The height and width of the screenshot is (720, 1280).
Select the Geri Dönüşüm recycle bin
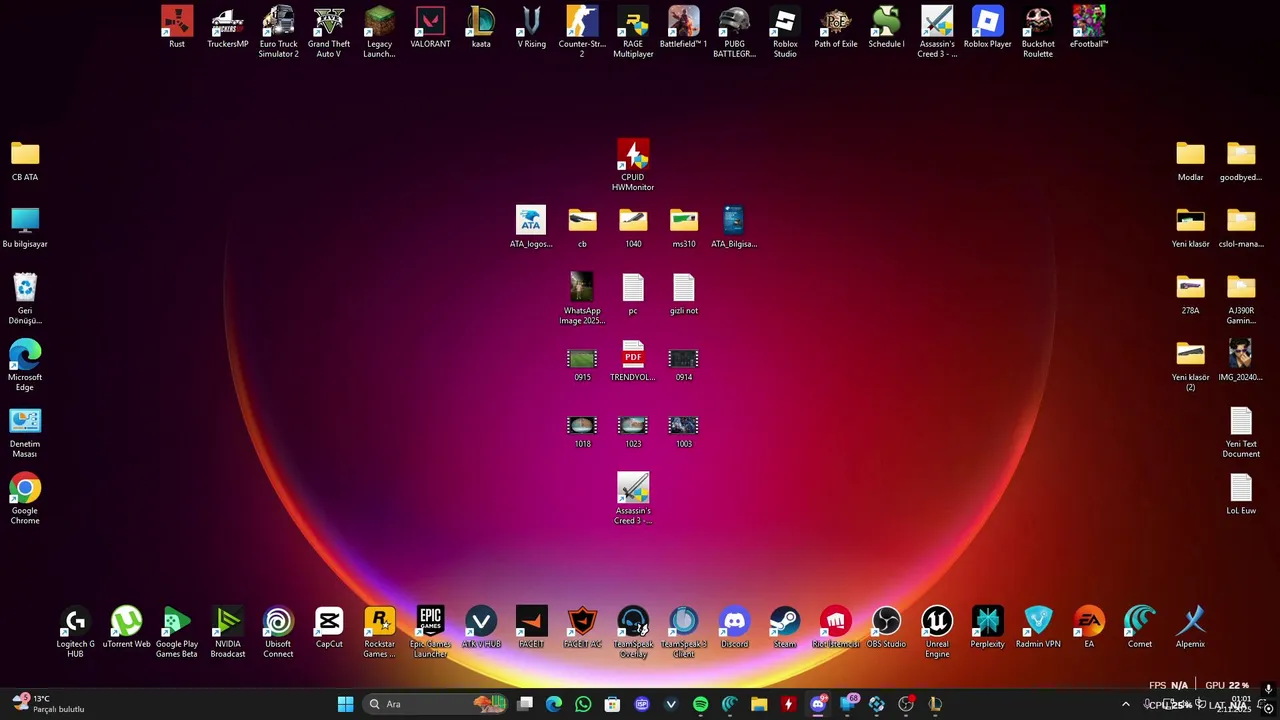pyautogui.click(x=25, y=299)
